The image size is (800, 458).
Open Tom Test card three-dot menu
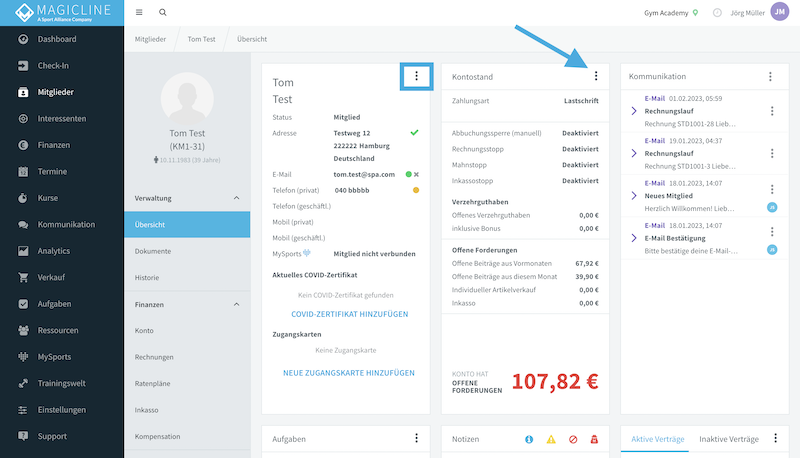point(416,76)
